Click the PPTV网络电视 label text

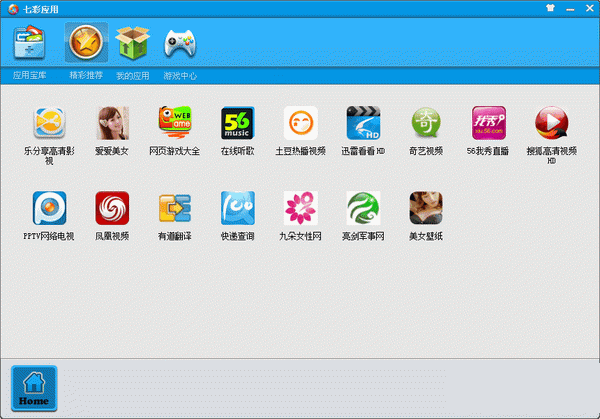pos(49,236)
